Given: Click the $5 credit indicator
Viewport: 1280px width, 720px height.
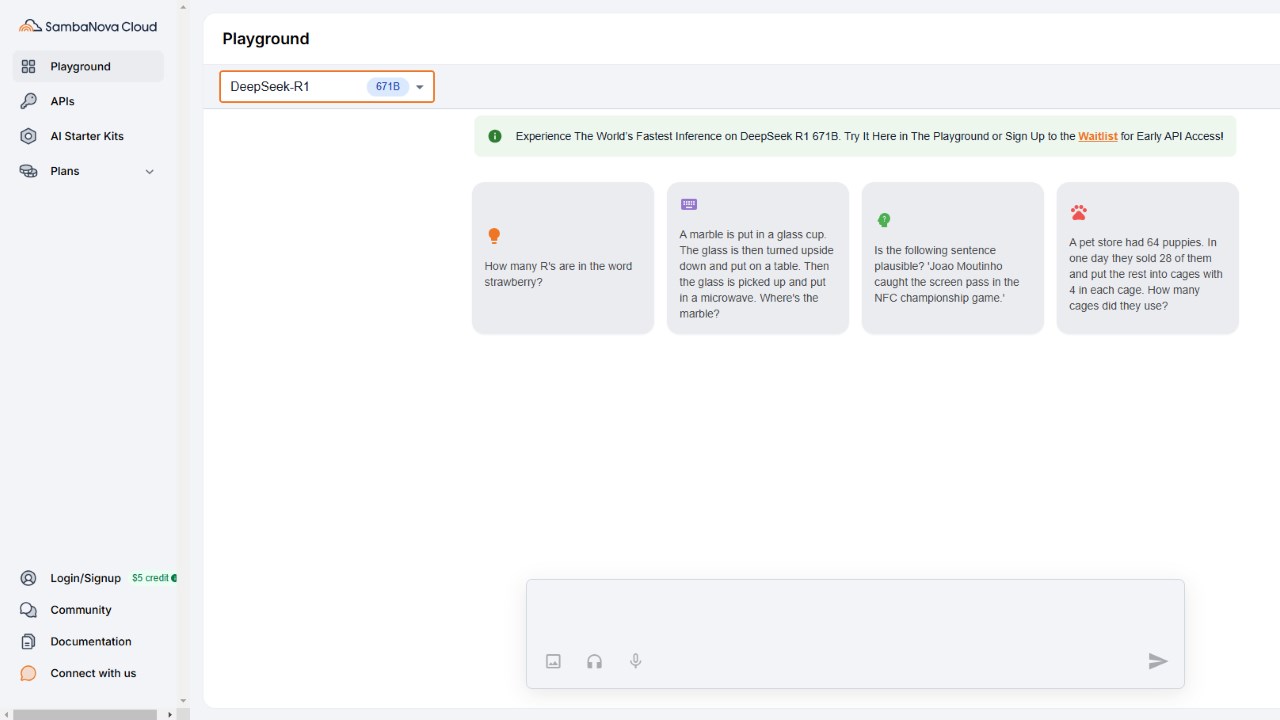Looking at the screenshot, I should (154, 578).
